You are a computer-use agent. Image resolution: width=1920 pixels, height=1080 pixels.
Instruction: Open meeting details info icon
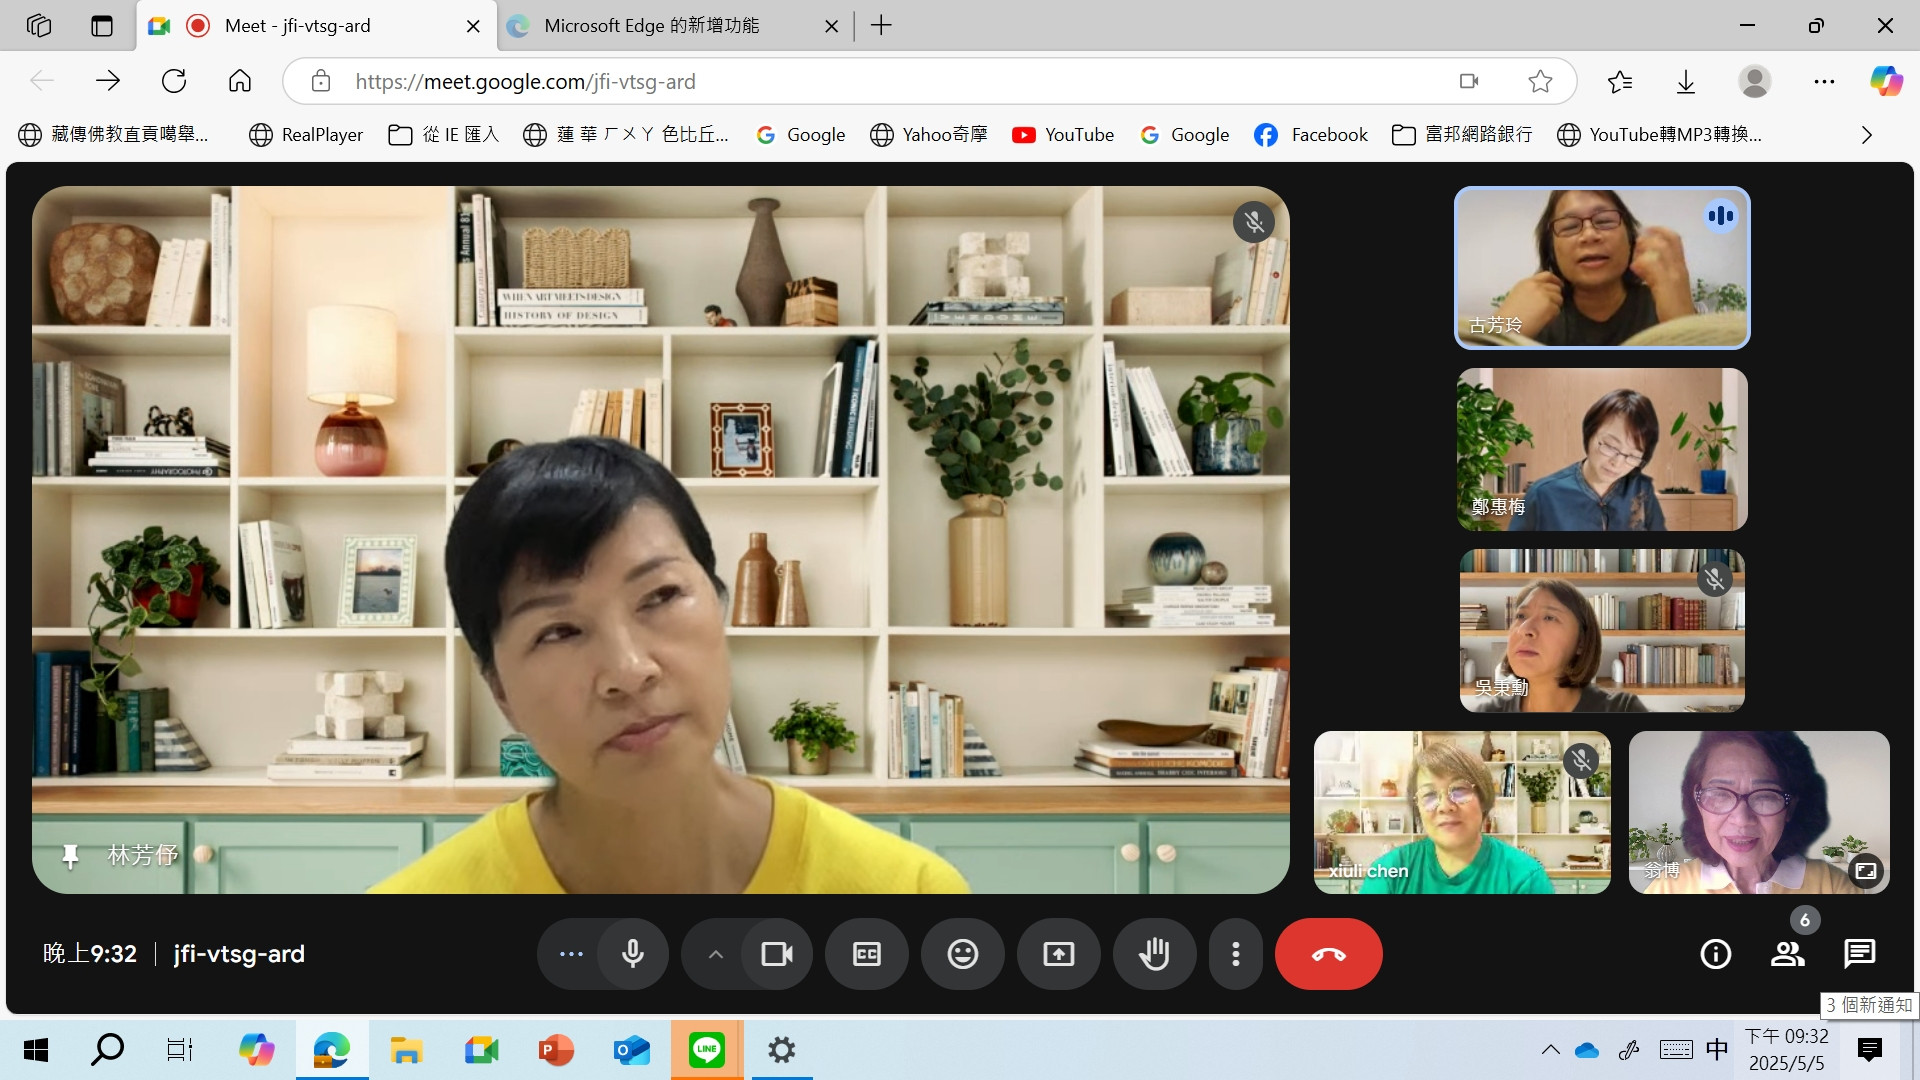1715,954
